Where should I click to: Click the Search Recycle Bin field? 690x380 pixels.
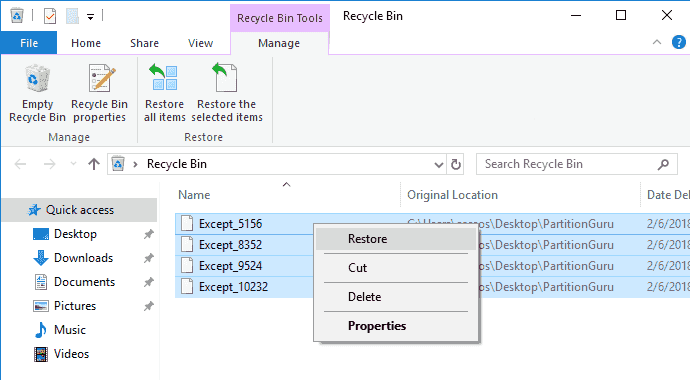[x=576, y=164]
